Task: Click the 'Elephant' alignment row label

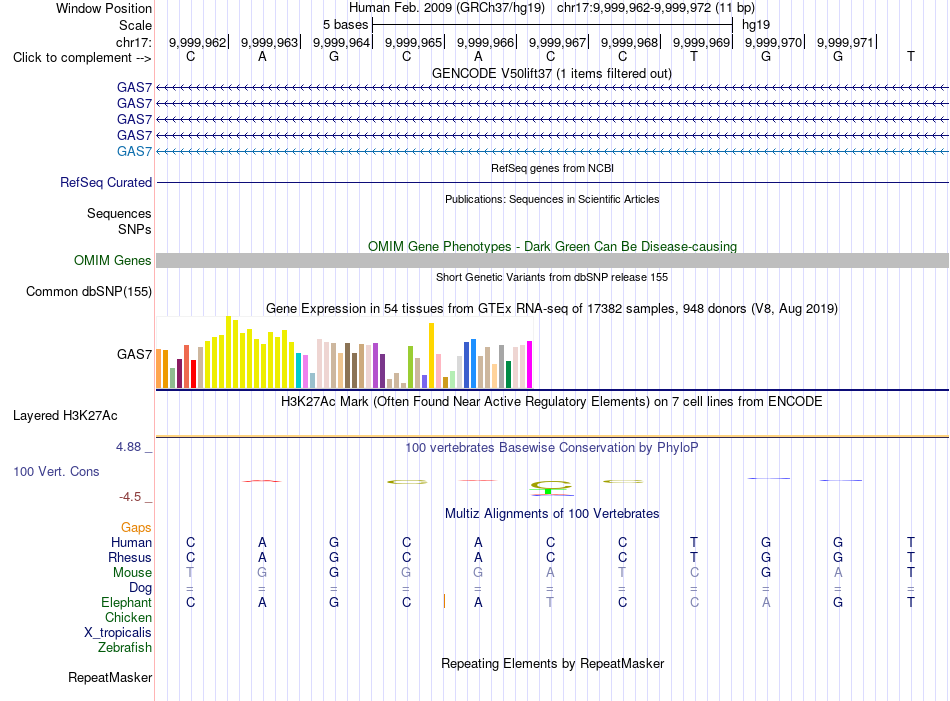Action: [126, 602]
